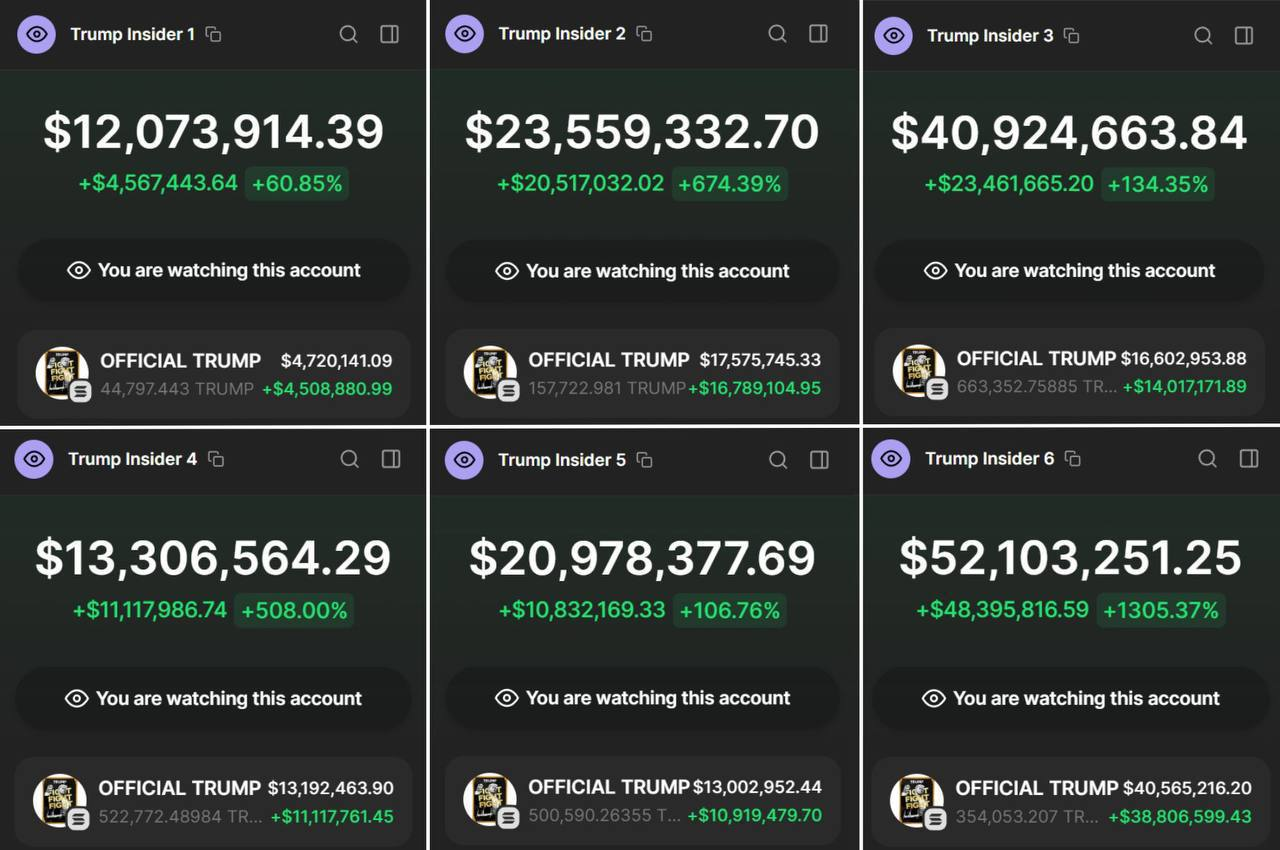
Task: Copy Trump Insider 6 wallet address
Action: pos(1072,459)
